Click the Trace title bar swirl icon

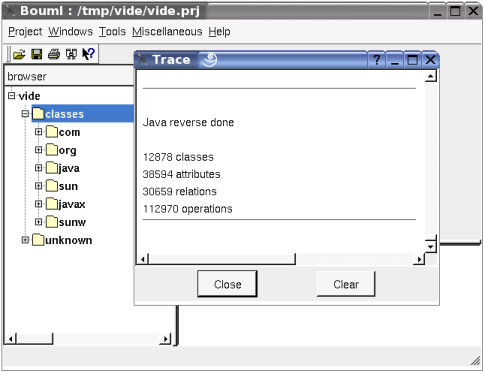(210, 60)
